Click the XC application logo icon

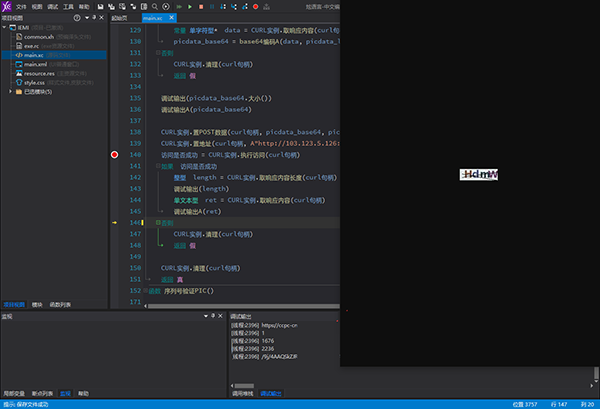pos(7,6)
